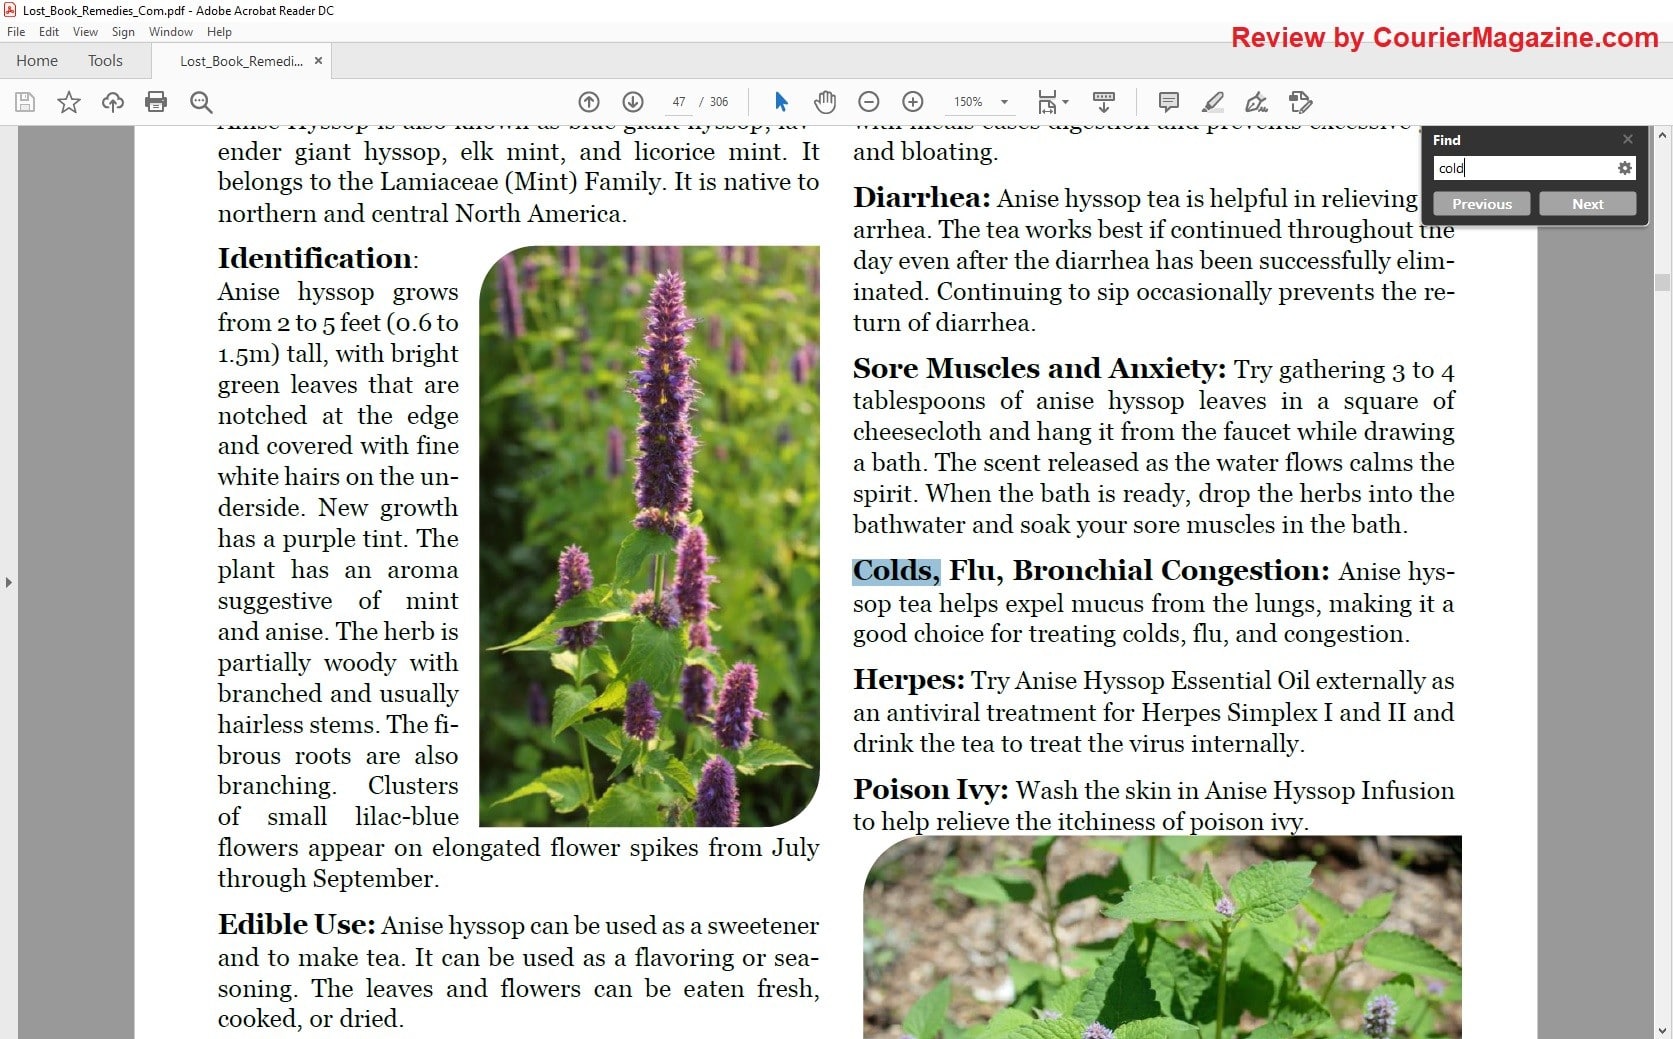Click the scroll down arrow

1663,1030
